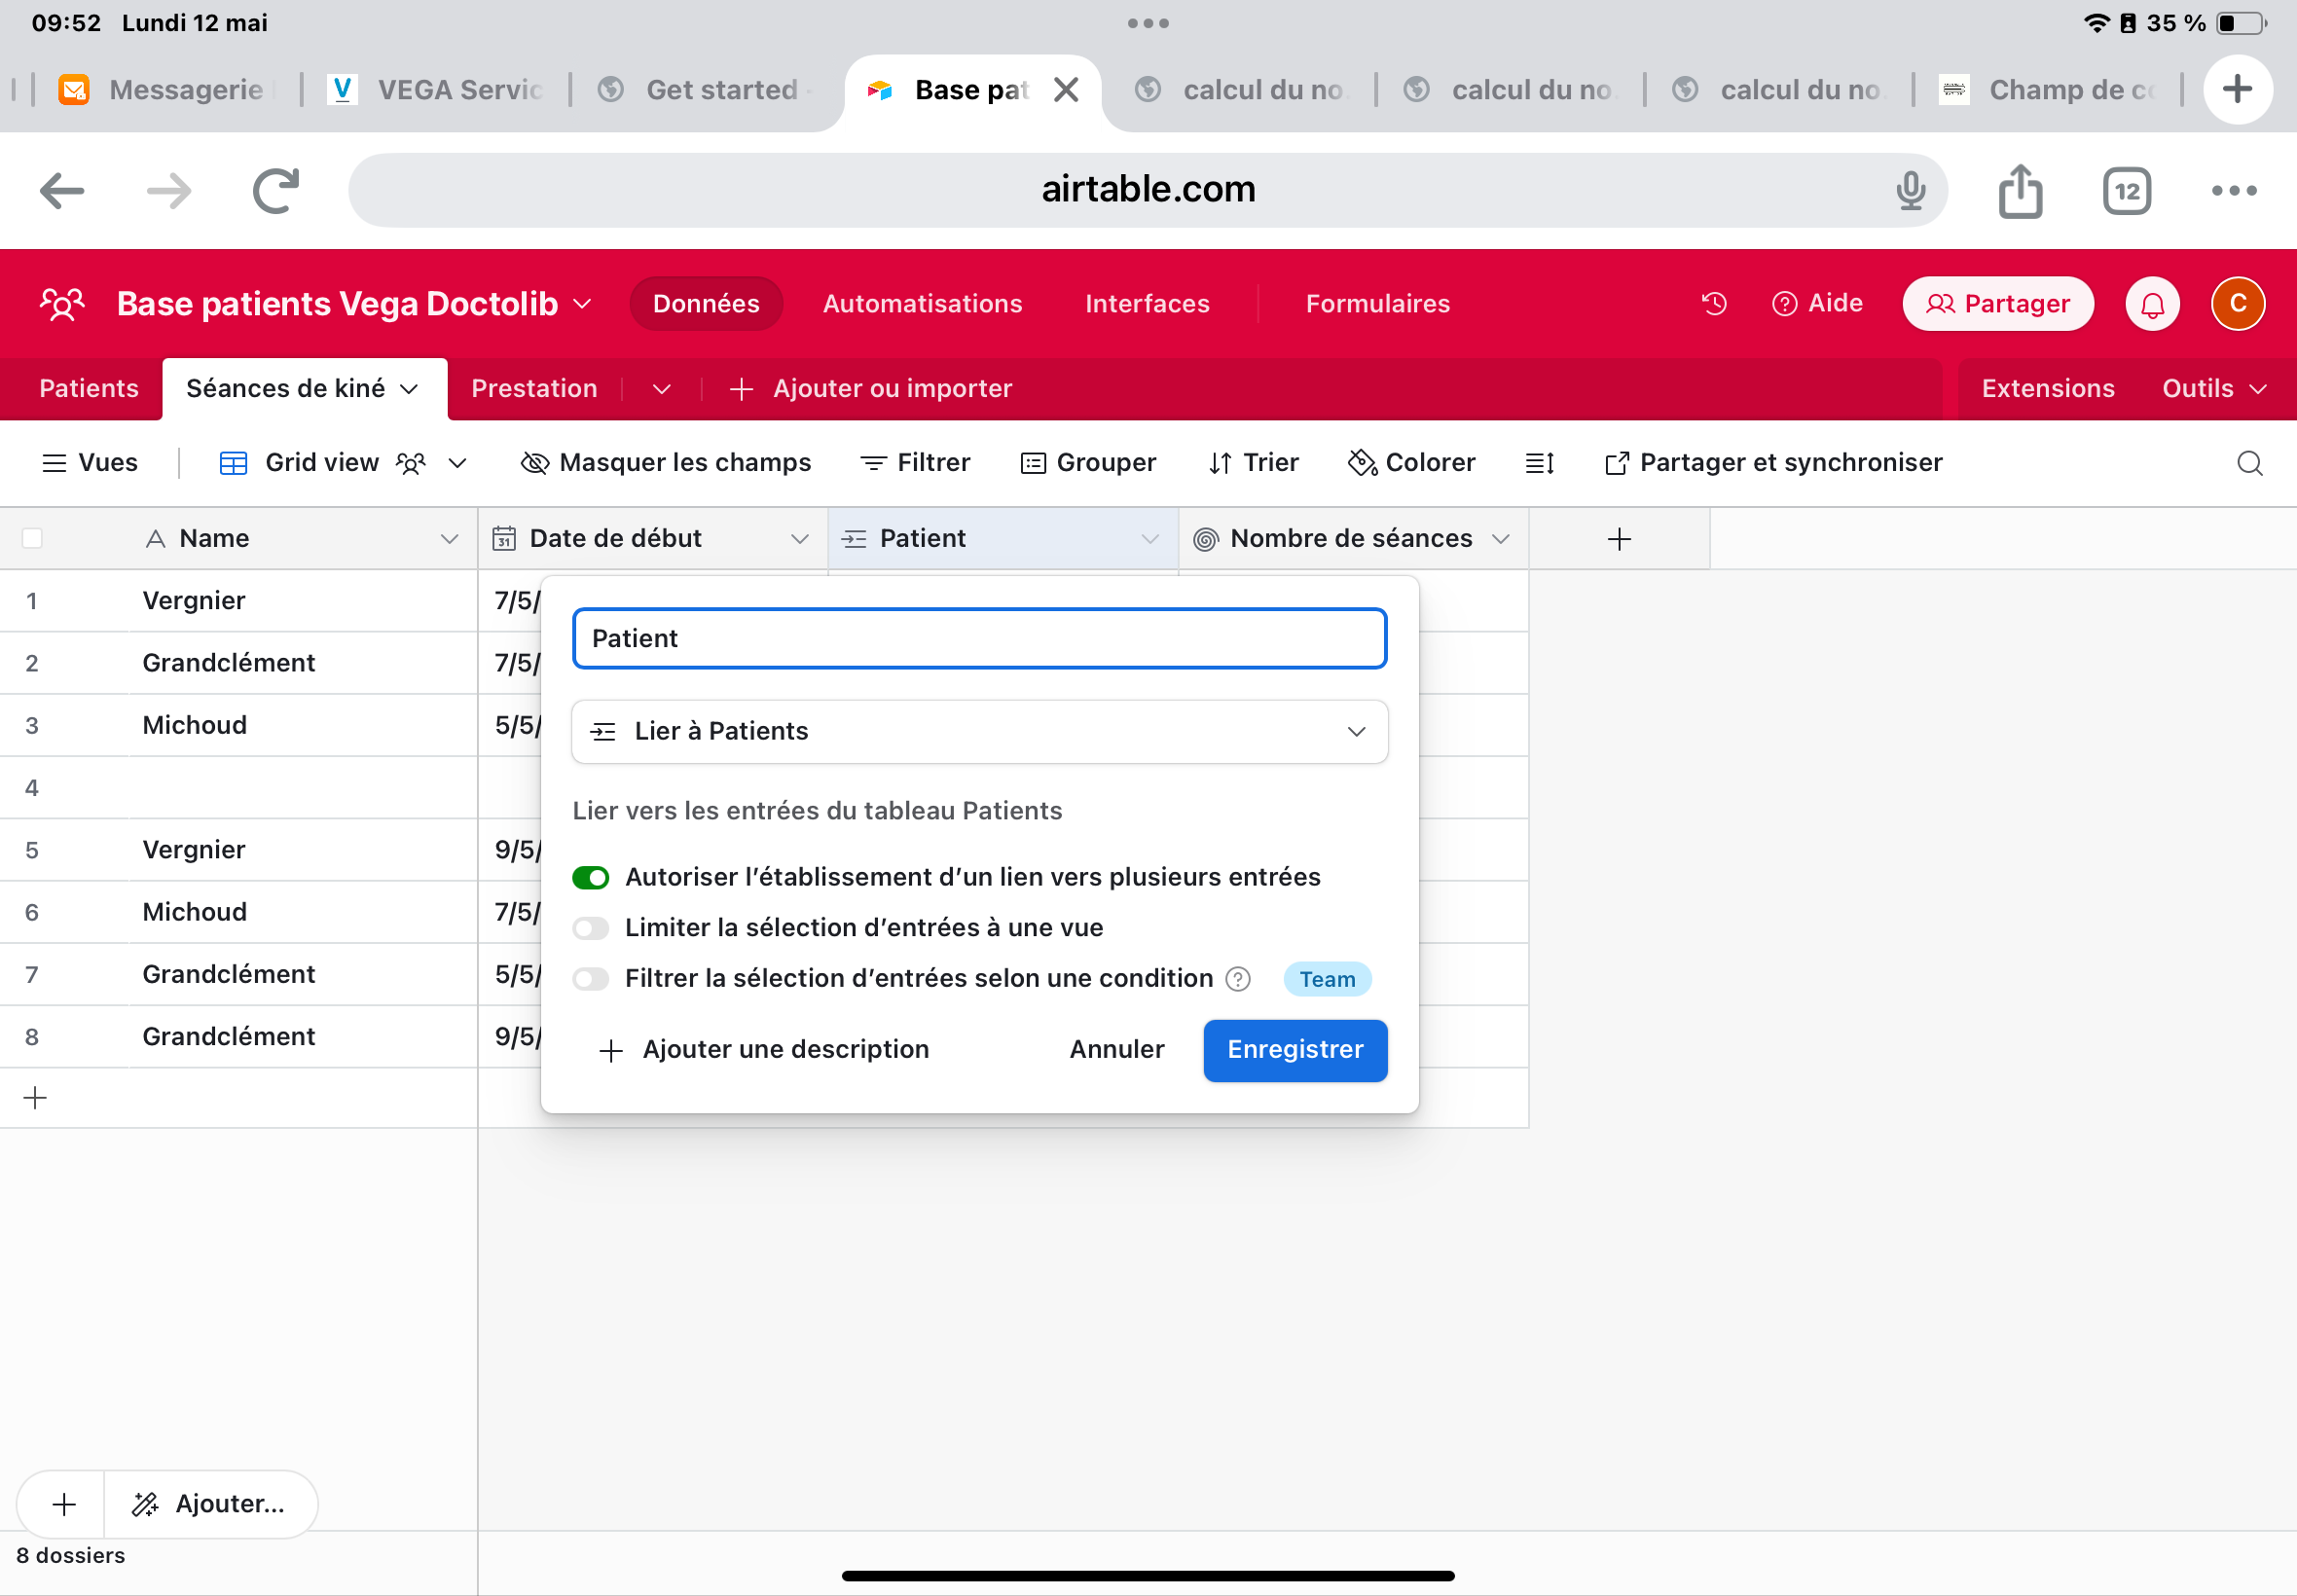Click Annuler to cancel field edit
The height and width of the screenshot is (1596, 2297).
[x=1117, y=1050]
